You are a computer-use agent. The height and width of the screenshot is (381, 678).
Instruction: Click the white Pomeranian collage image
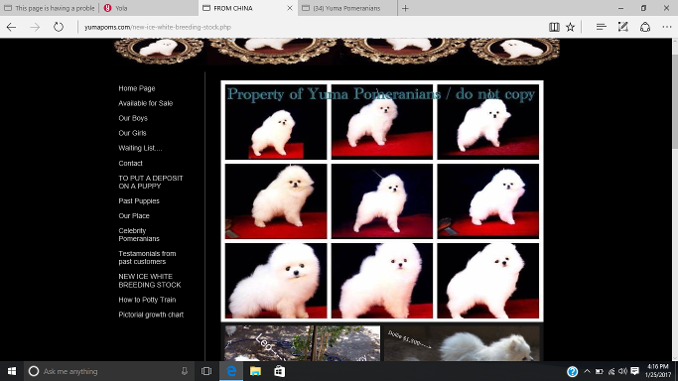[x=382, y=201]
